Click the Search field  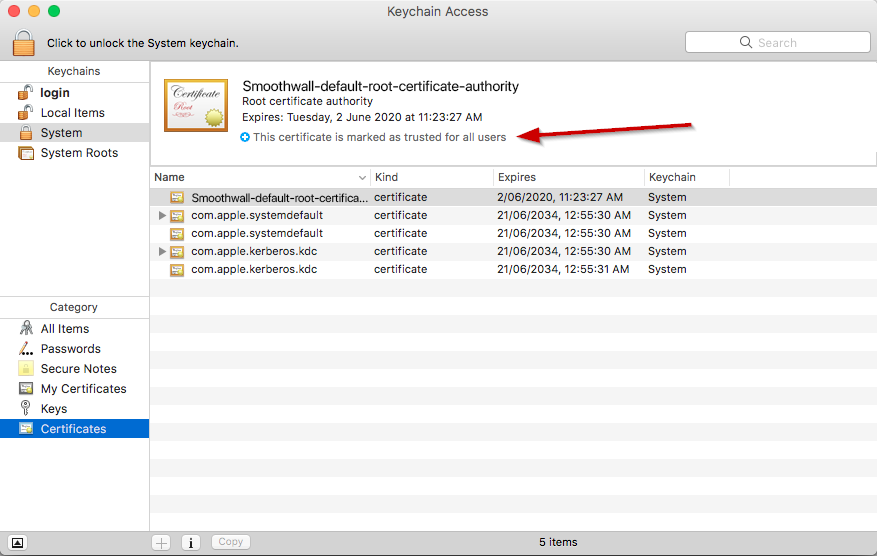(777, 43)
